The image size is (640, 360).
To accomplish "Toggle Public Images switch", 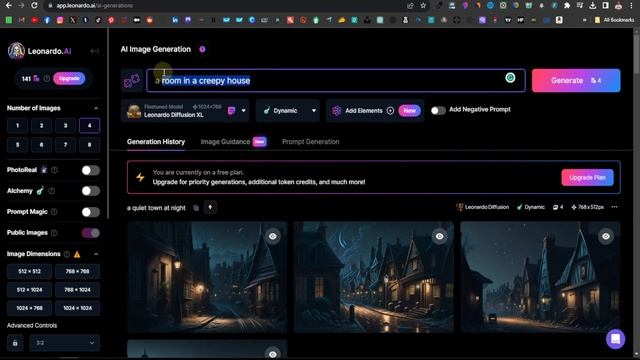I will 90,233.
